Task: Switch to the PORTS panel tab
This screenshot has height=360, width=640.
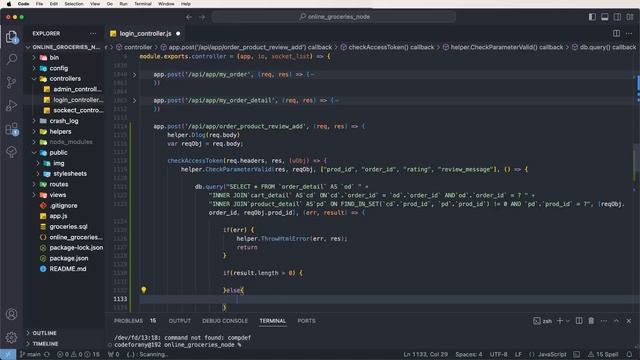Action: click(x=306, y=321)
